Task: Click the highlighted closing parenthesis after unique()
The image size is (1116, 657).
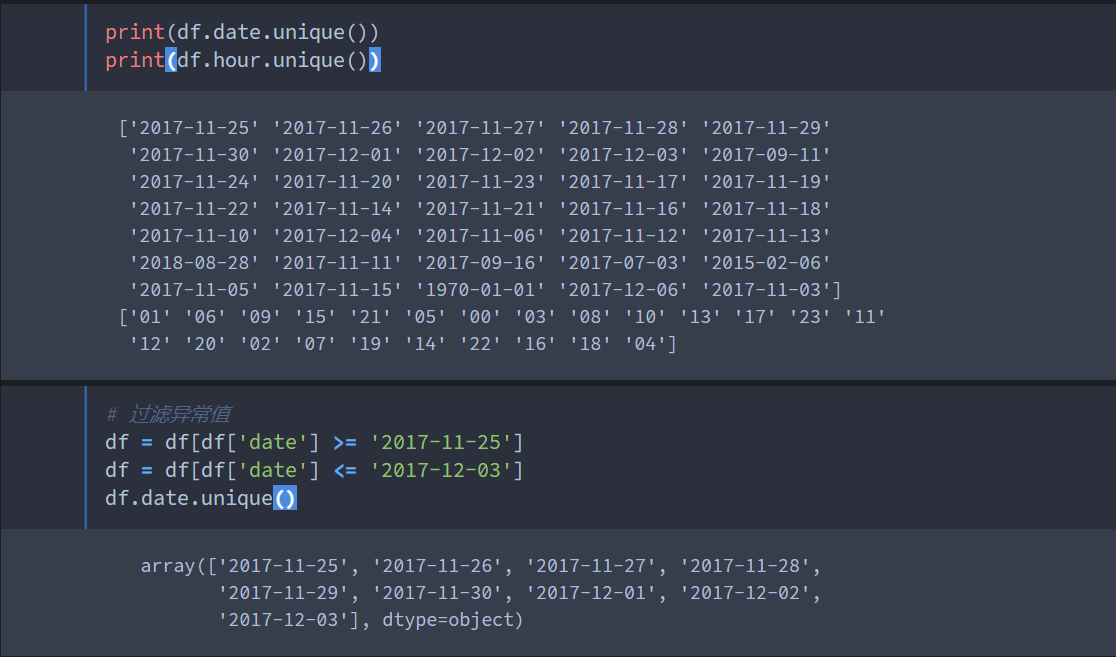Action: [374, 60]
